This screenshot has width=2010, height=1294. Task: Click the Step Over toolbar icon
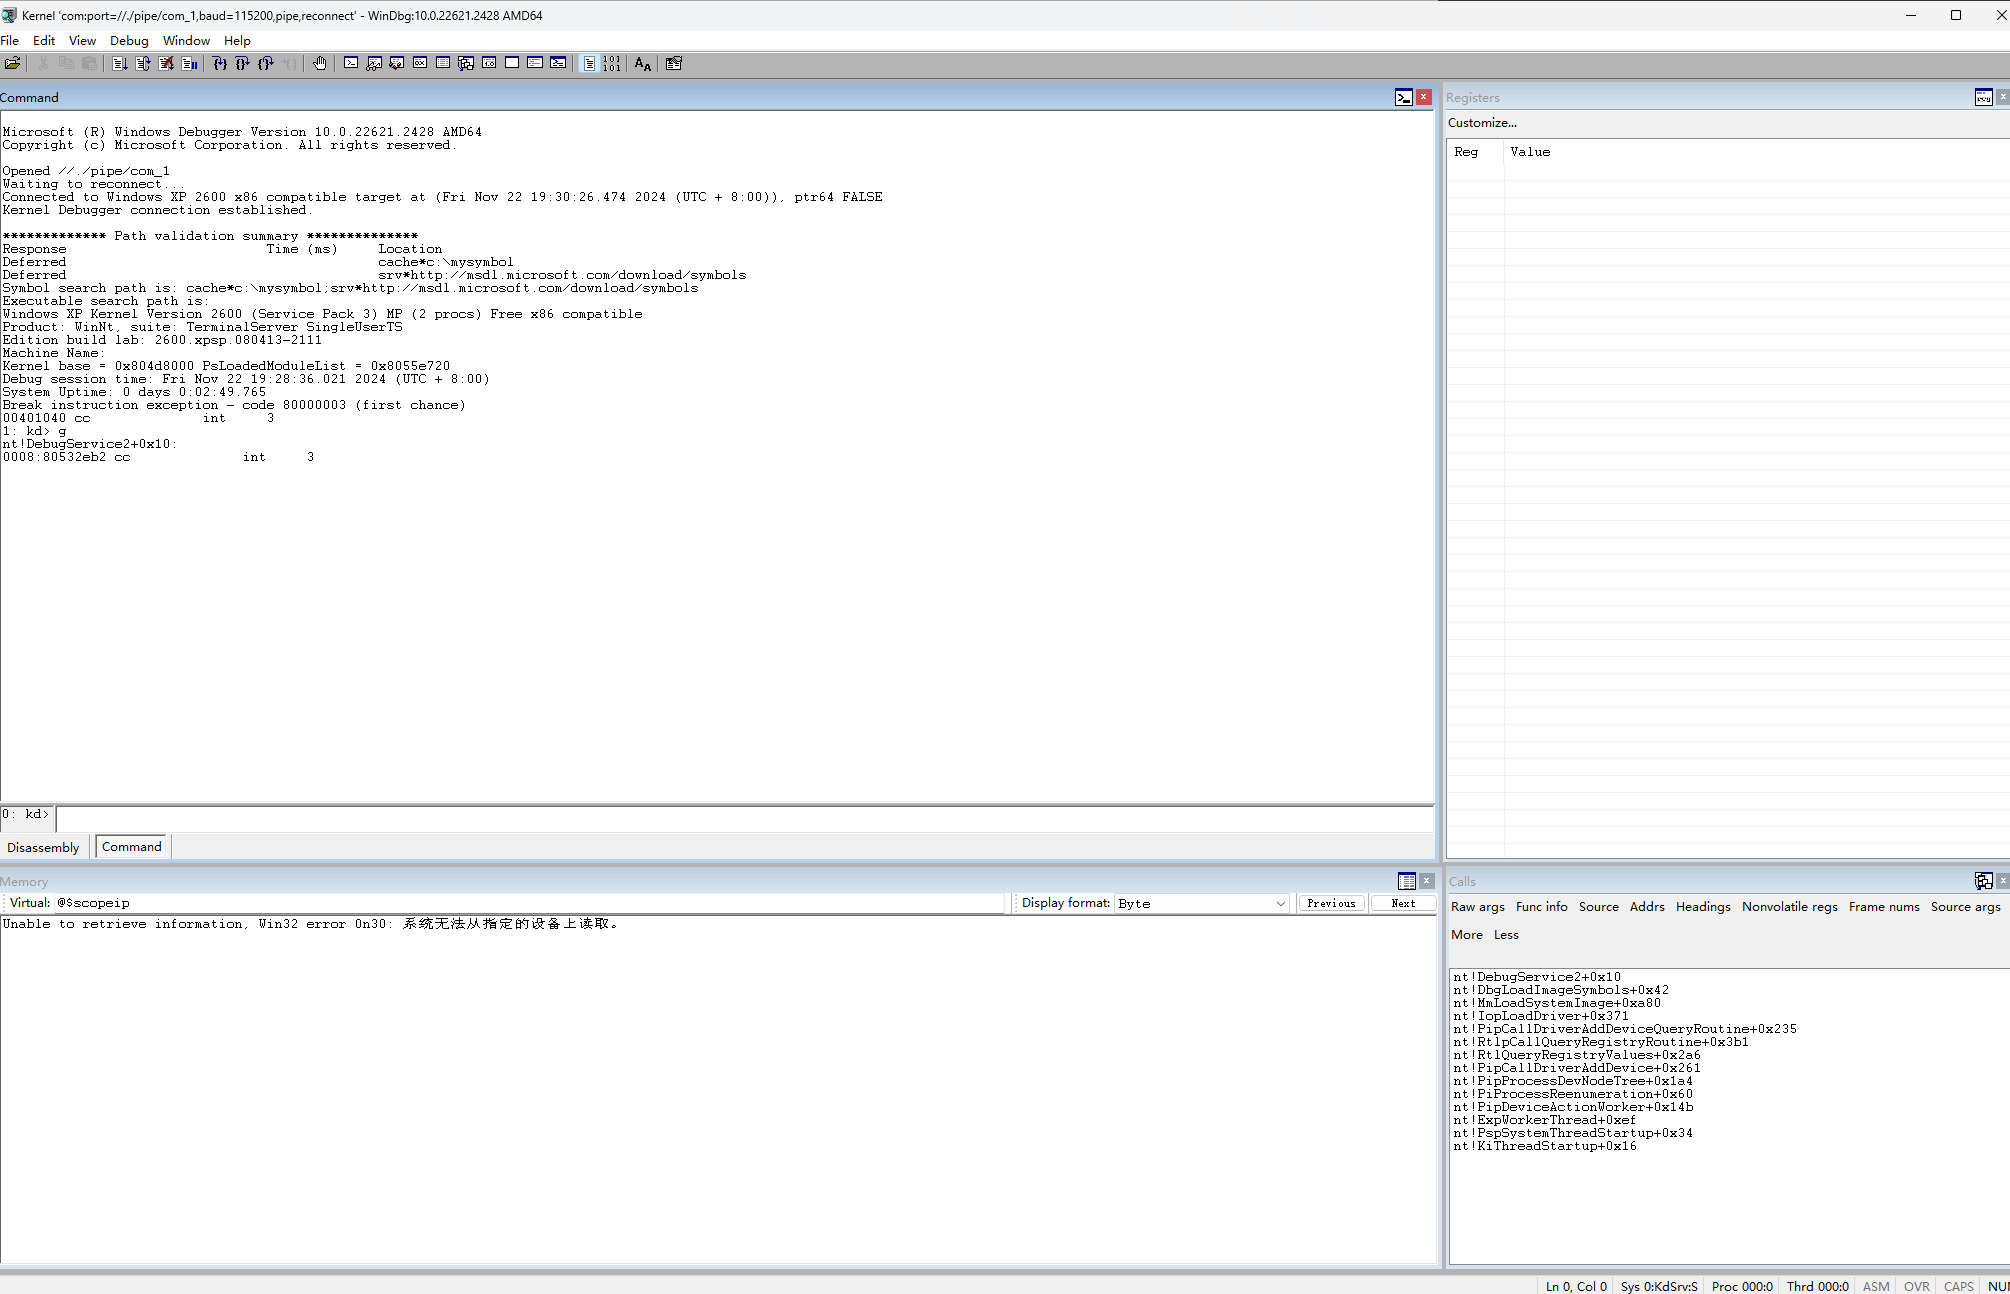click(242, 63)
